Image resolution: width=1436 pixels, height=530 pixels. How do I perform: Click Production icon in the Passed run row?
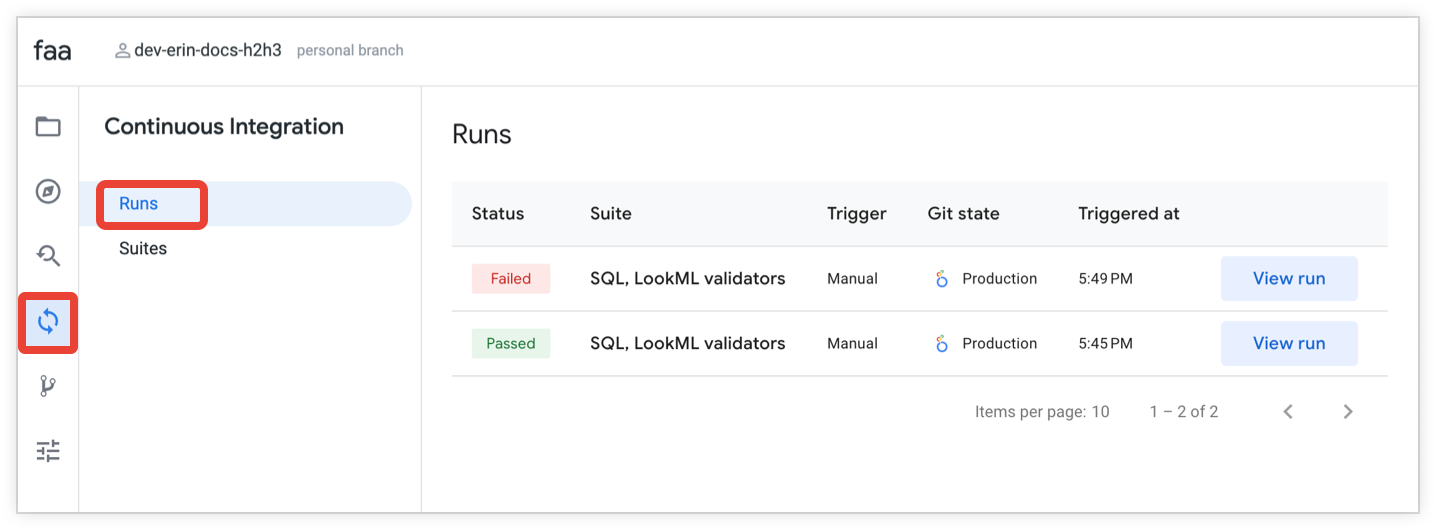coord(941,344)
